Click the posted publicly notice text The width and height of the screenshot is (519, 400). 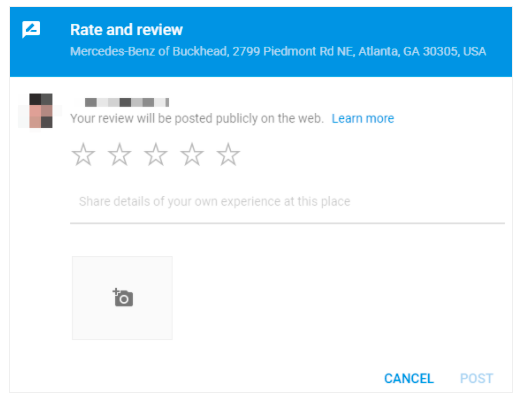click(197, 118)
